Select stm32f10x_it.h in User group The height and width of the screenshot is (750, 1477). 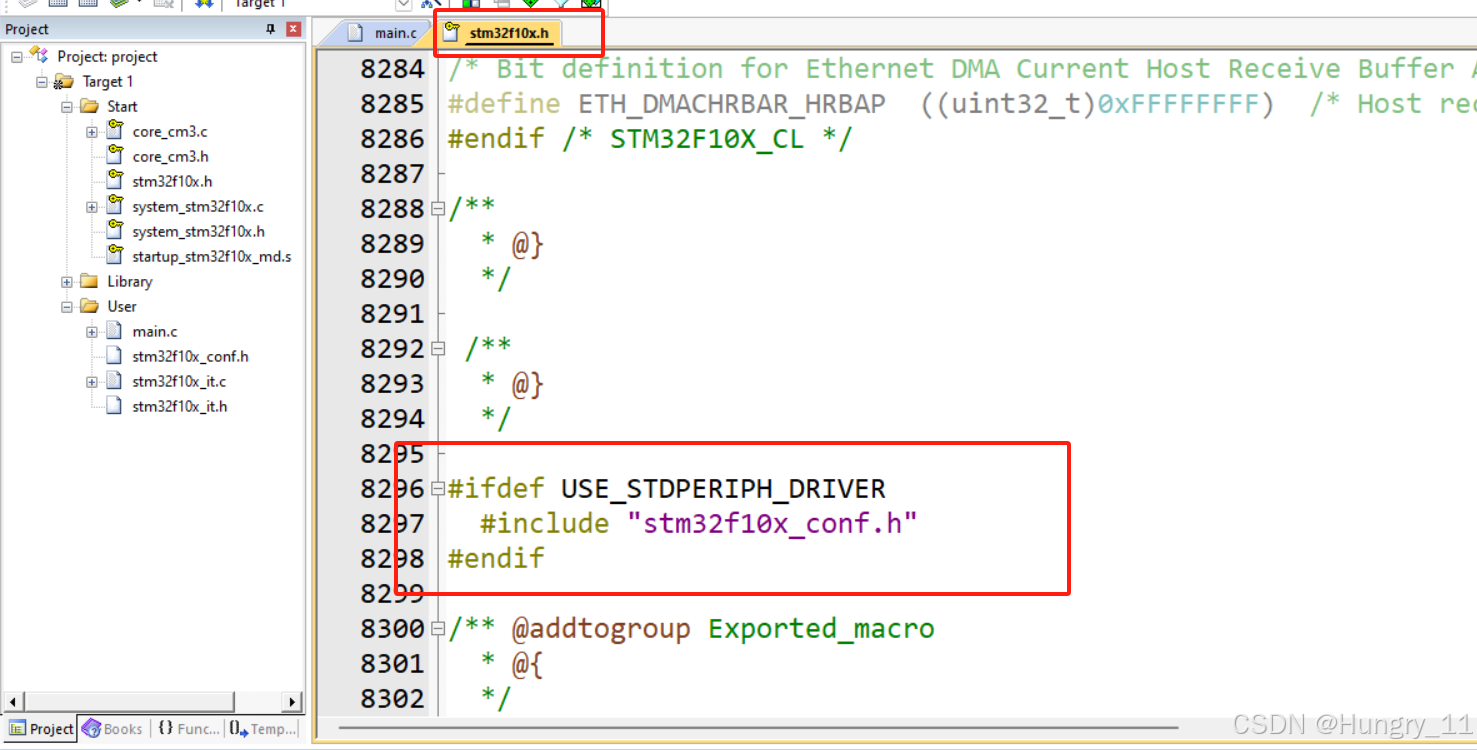[x=180, y=406]
